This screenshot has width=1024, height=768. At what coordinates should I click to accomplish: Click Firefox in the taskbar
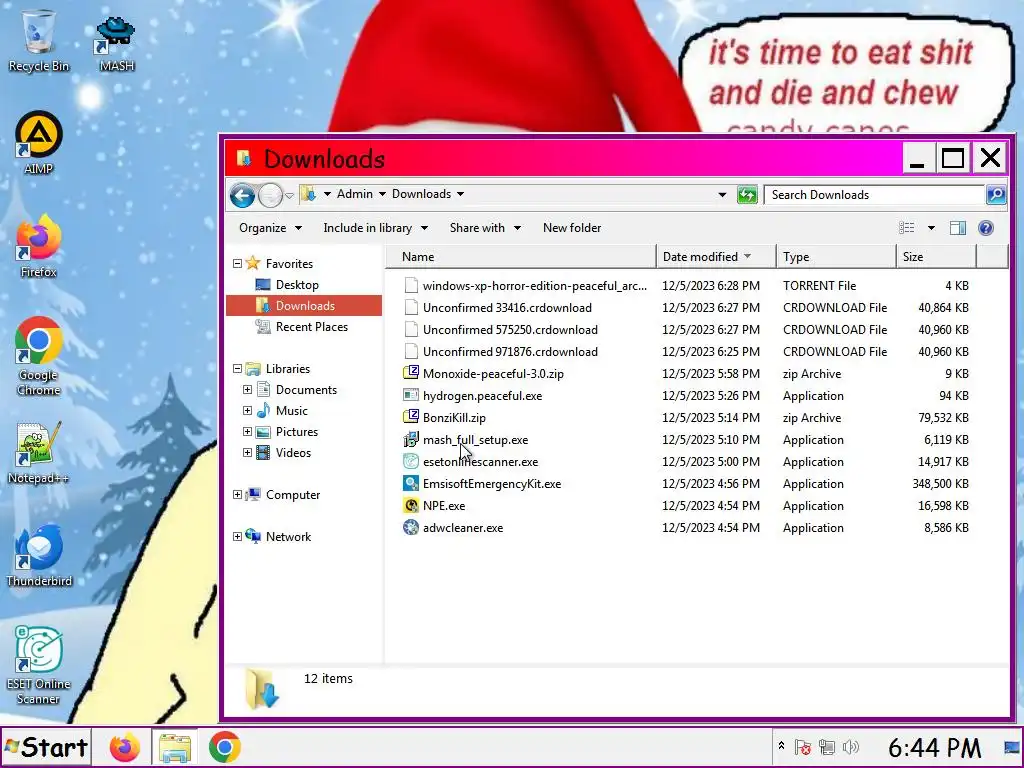pyautogui.click(x=125, y=747)
